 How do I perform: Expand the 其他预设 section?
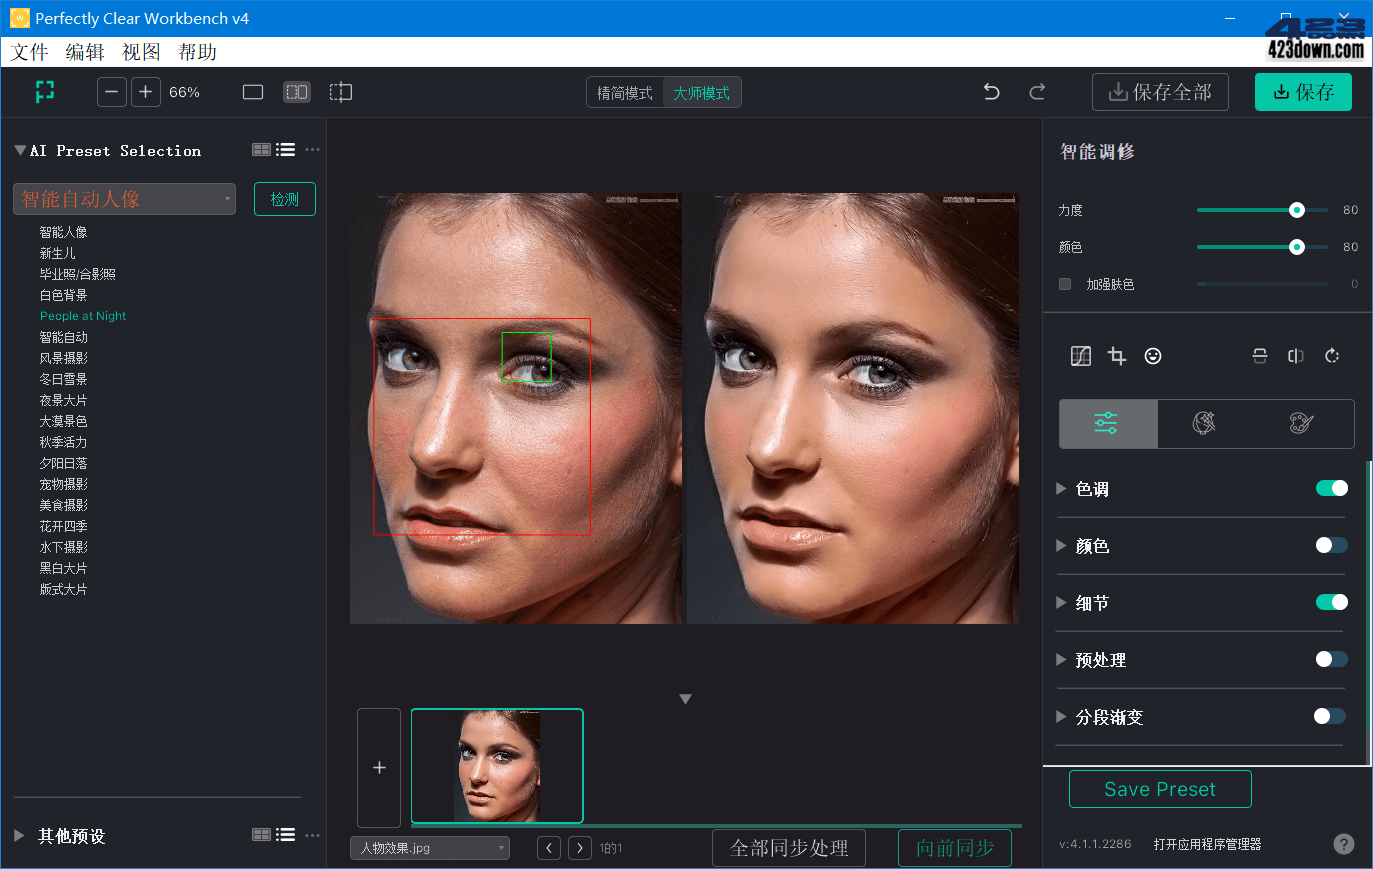(x=17, y=837)
